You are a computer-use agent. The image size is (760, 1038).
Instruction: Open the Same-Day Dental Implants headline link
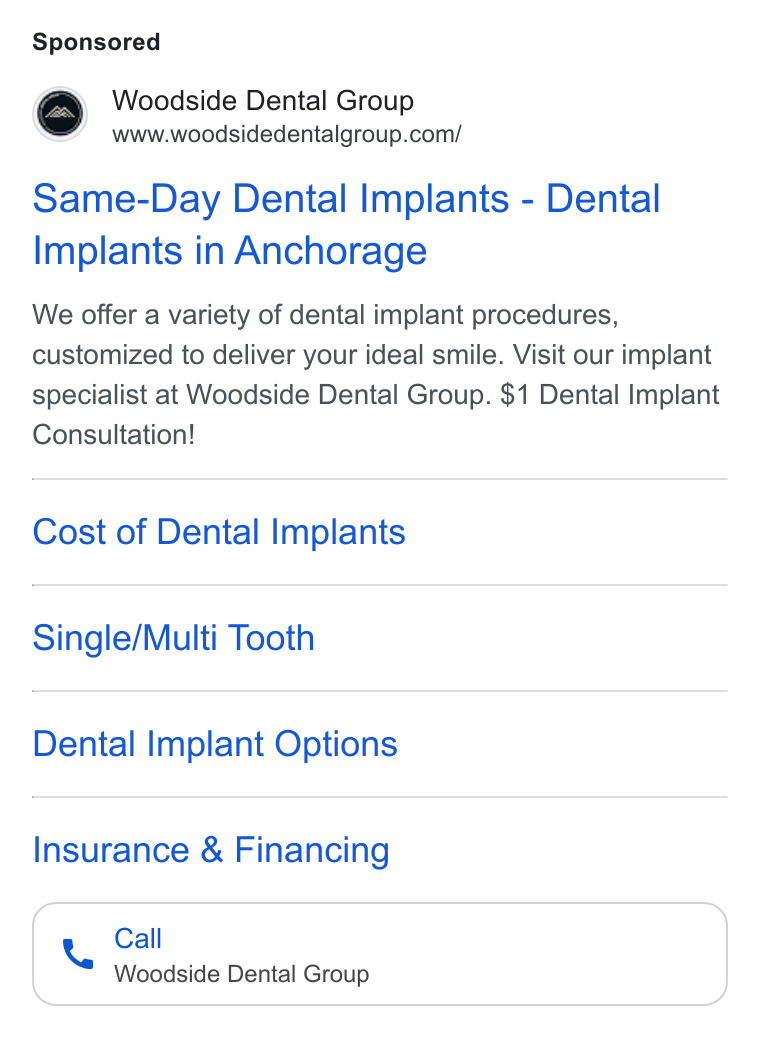tap(346, 224)
